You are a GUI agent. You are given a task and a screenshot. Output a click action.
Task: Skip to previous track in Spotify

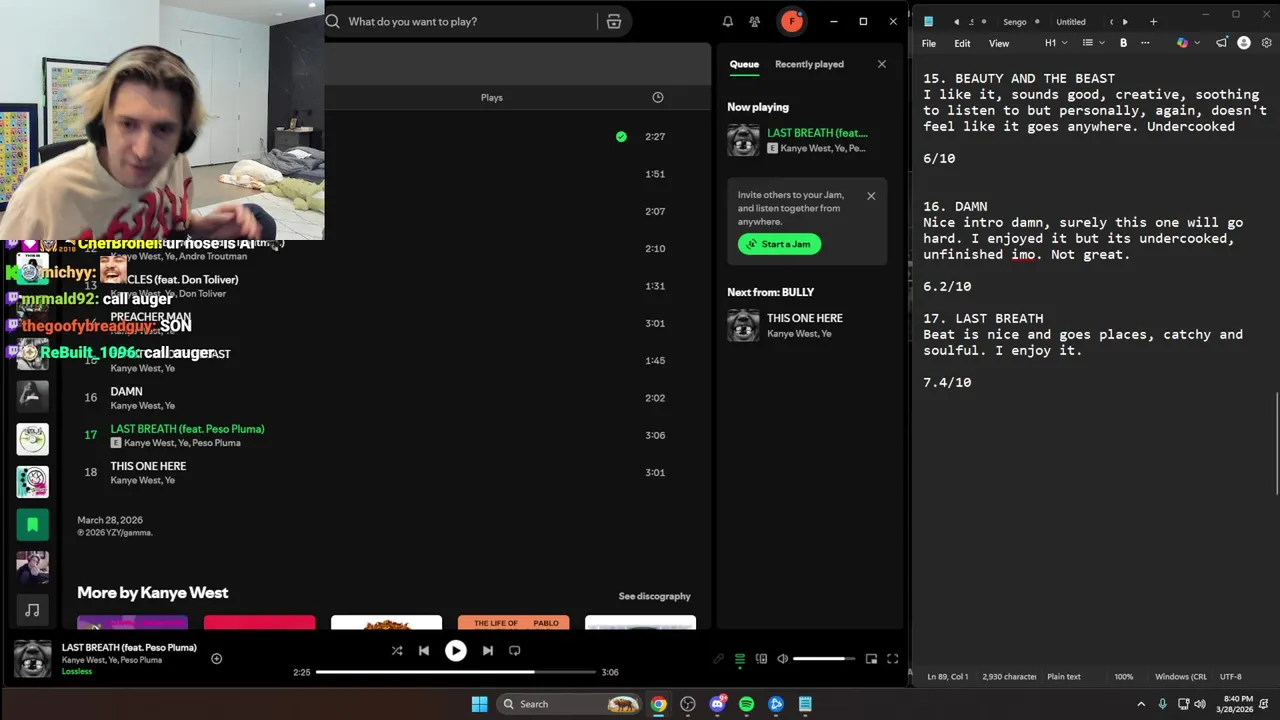point(424,650)
